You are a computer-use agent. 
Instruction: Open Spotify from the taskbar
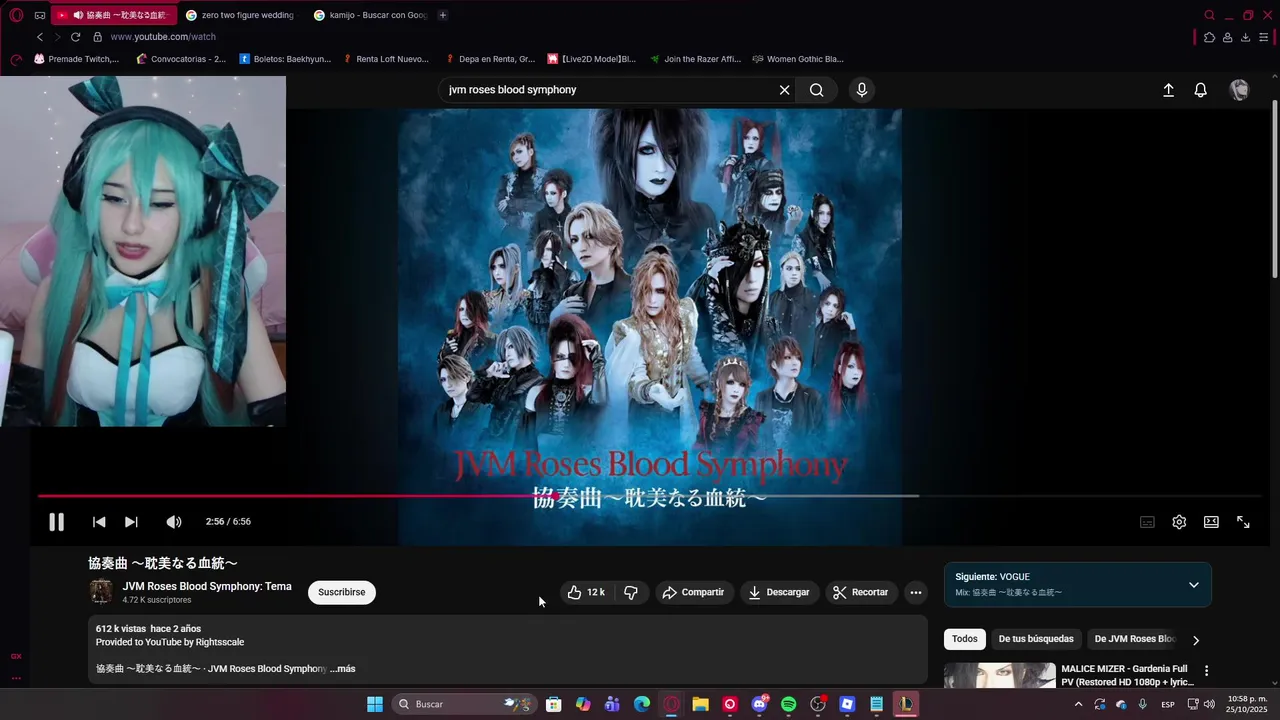point(788,704)
